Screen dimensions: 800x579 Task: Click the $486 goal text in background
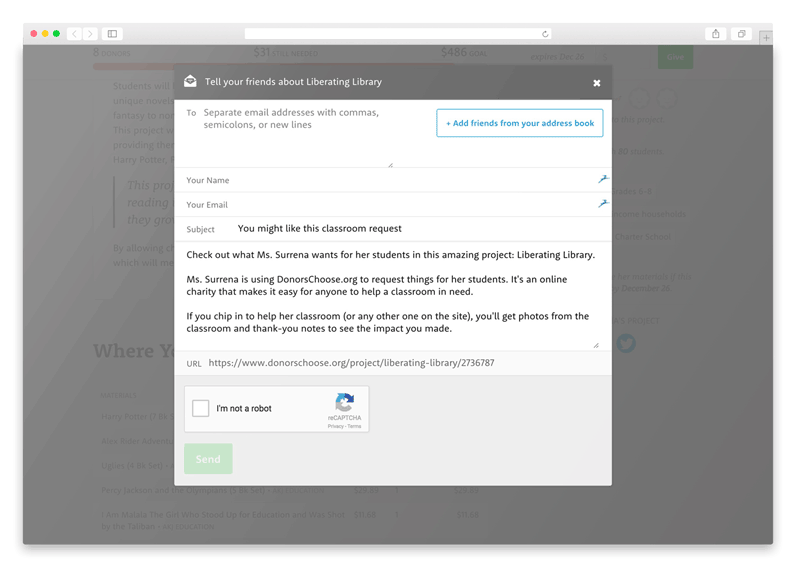point(464,53)
